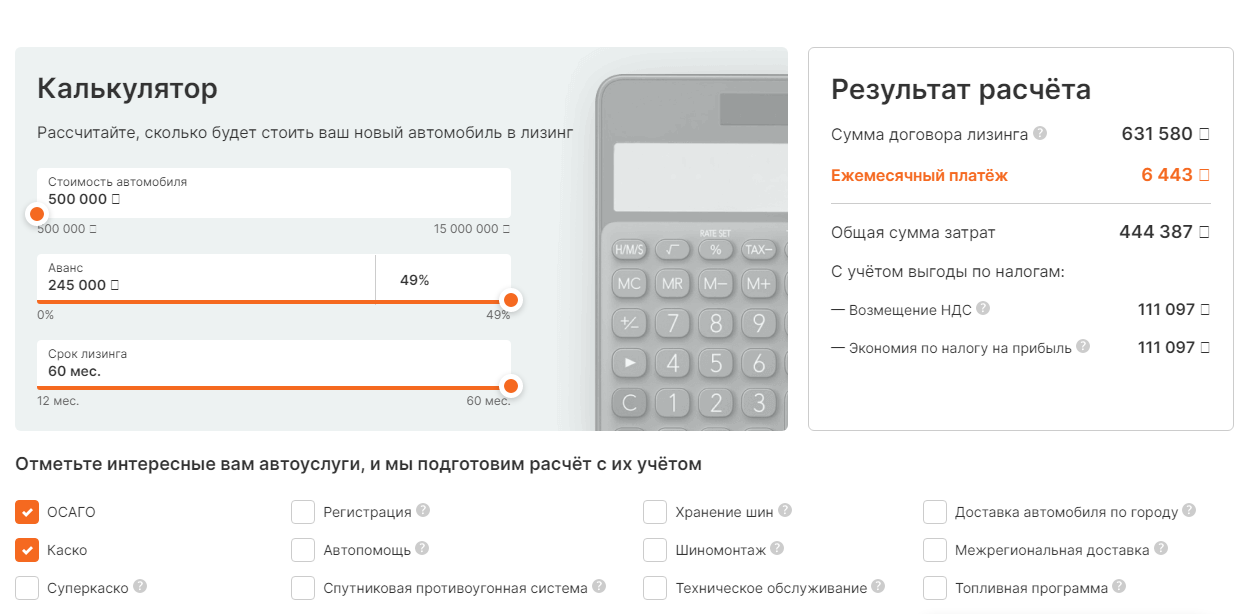Open the info icon next to Автопомощь
This screenshot has height=614, width=1246.
[x=422, y=549]
